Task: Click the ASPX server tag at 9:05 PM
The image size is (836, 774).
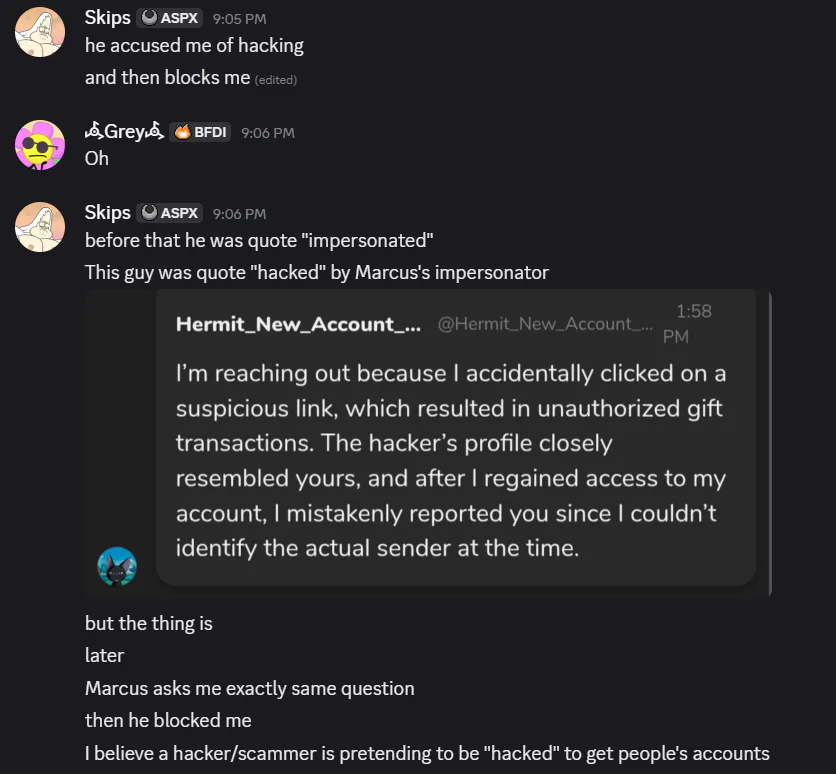Action: pos(171,18)
